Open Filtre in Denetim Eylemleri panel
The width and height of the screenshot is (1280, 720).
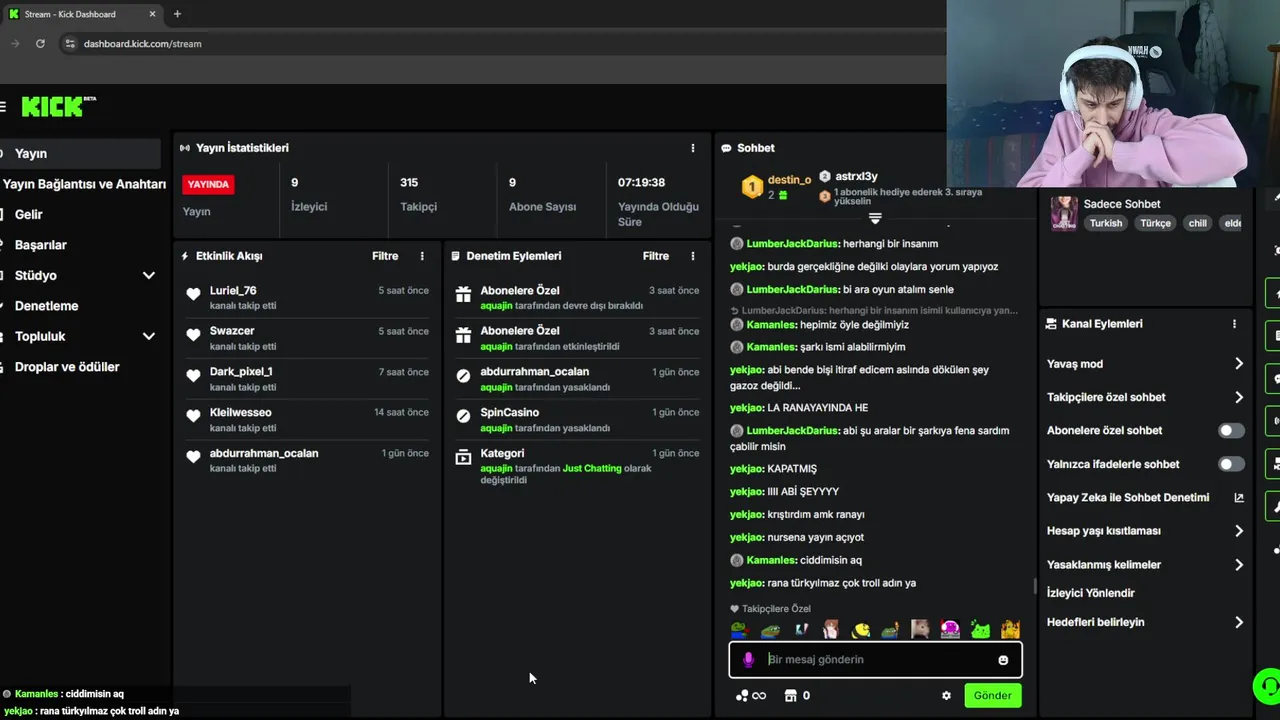point(656,256)
